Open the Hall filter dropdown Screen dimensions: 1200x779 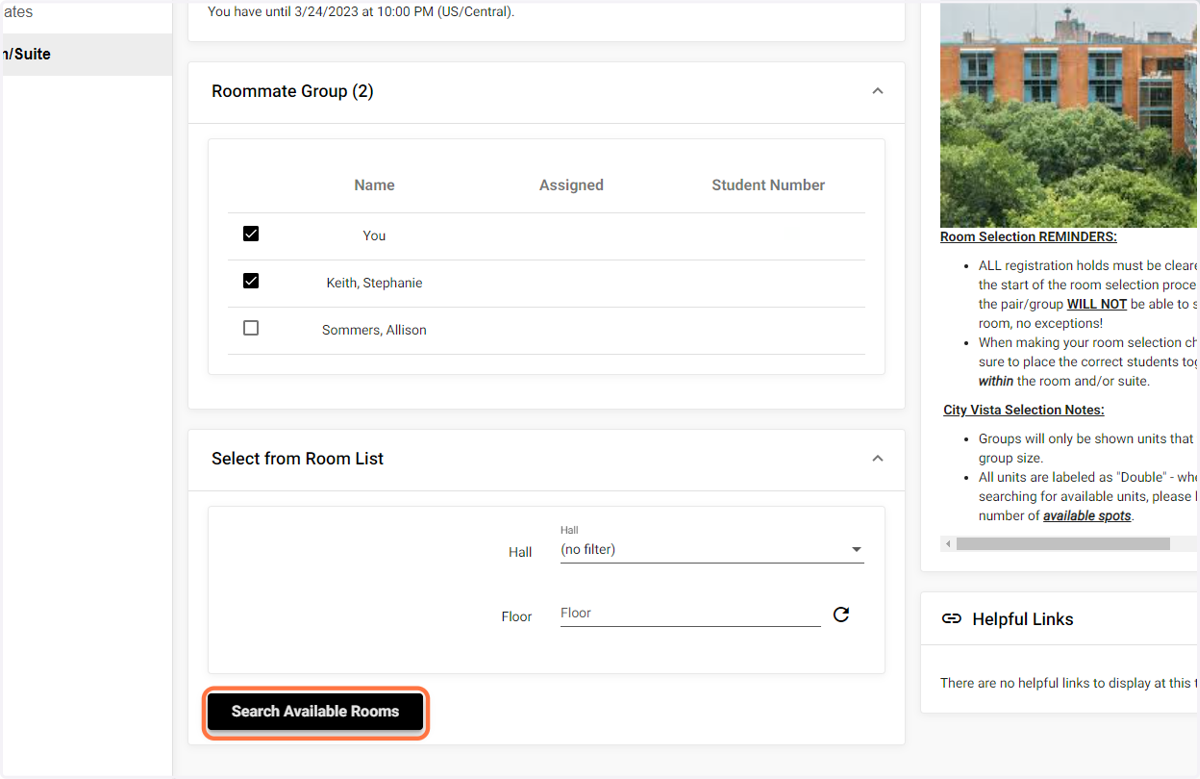712,549
